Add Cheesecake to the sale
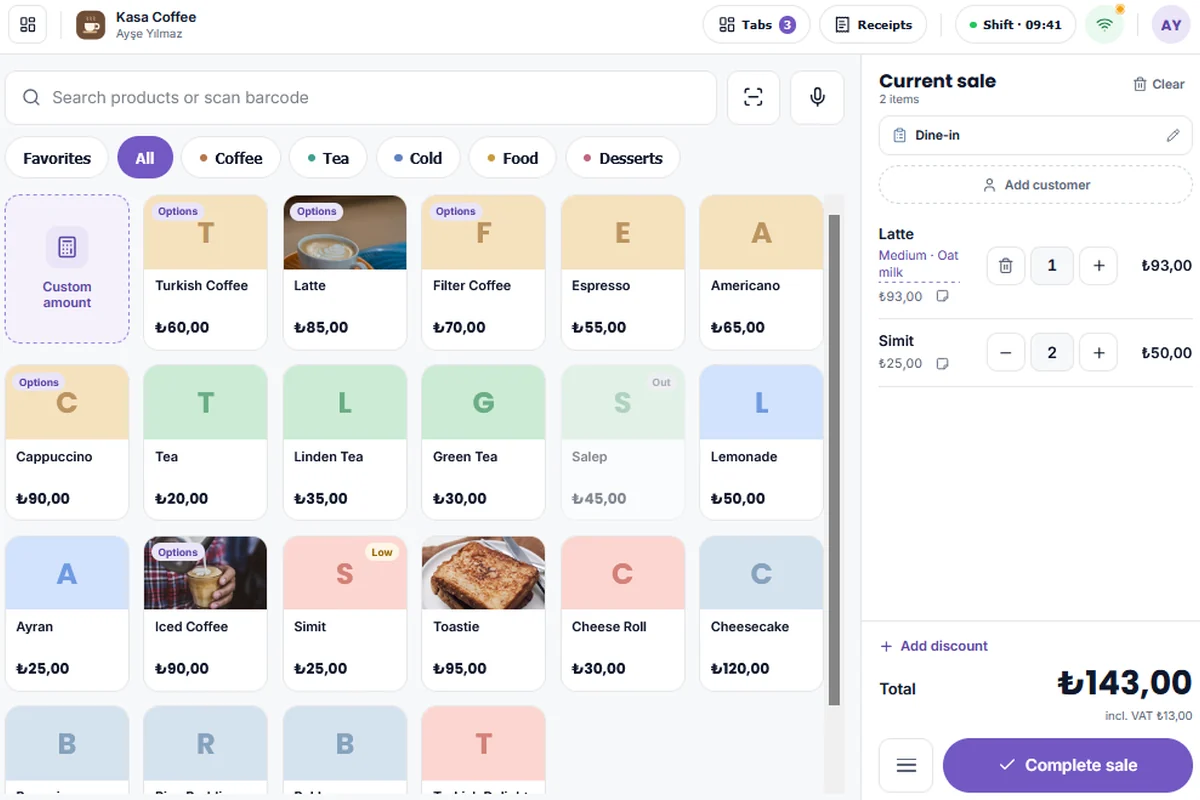The width and height of the screenshot is (1200, 800). tap(762, 613)
